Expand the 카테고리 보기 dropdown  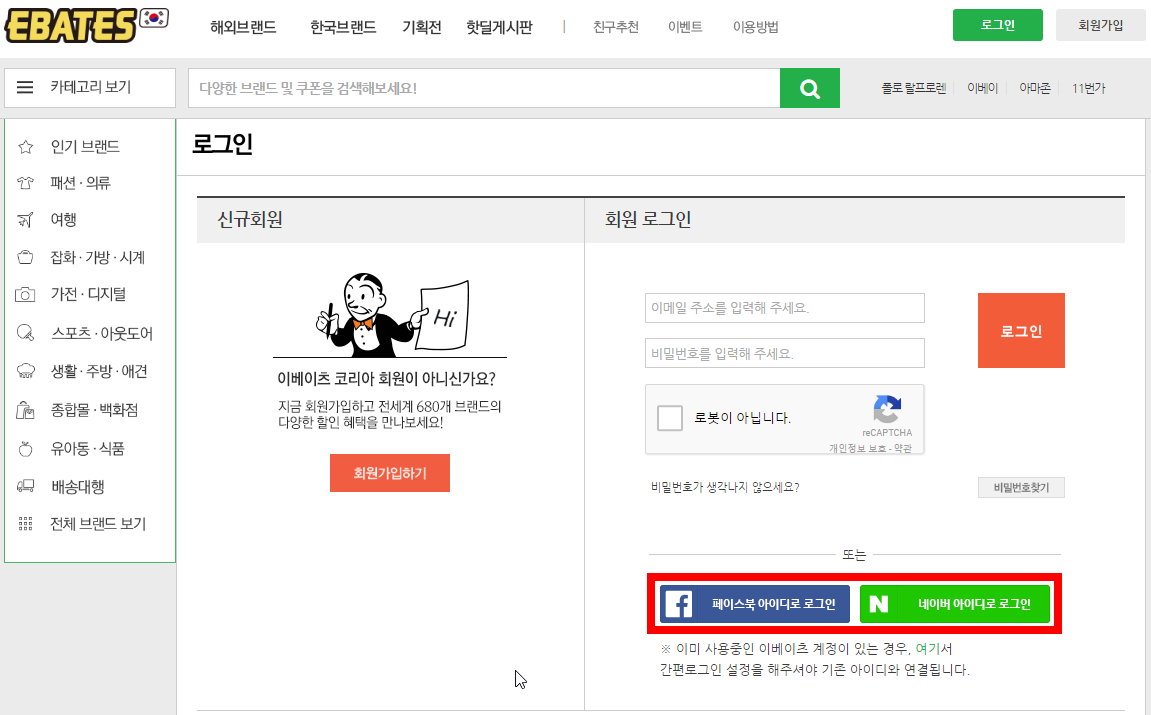click(x=90, y=88)
